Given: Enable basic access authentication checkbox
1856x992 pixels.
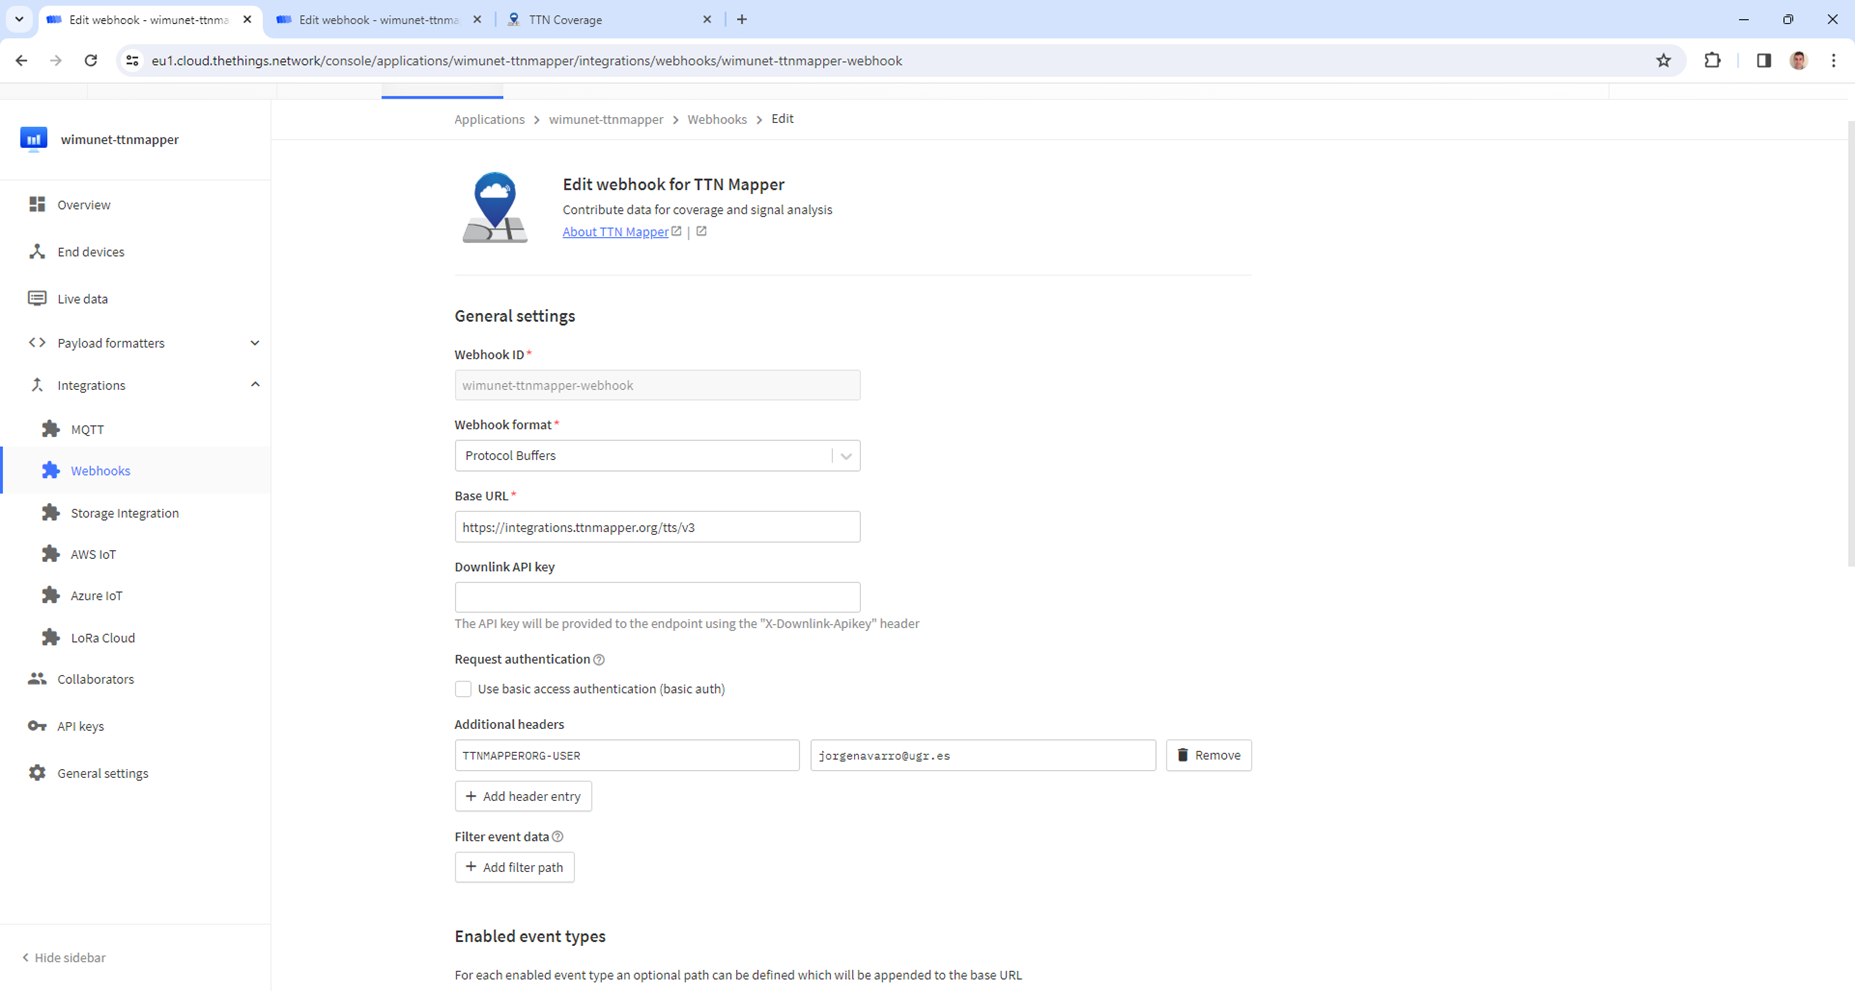Looking at the screenshot, I should click(x=463, y=689).
